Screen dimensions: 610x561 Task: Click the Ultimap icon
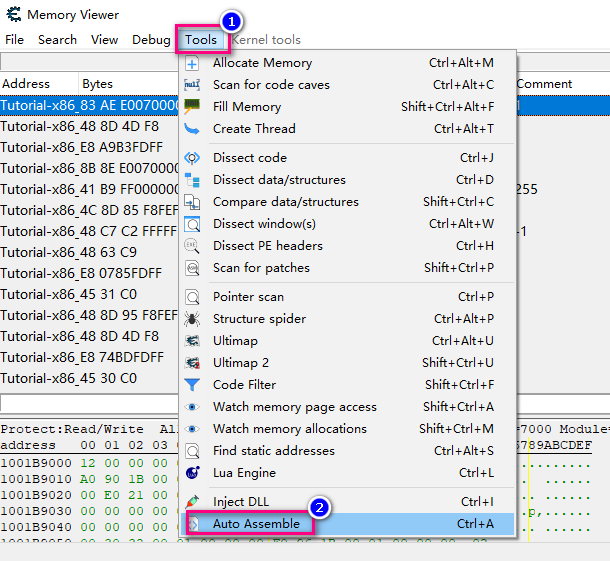click(x=192, y=341)
